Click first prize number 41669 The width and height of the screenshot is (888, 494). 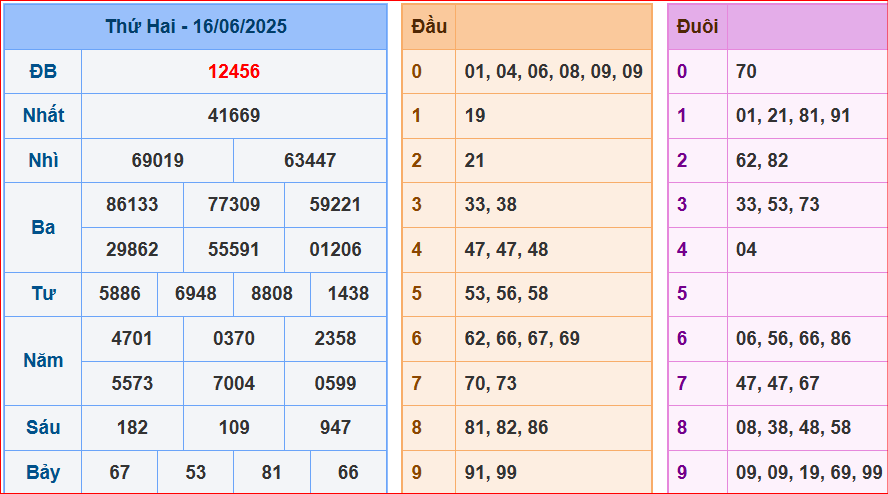click(234, 116)
